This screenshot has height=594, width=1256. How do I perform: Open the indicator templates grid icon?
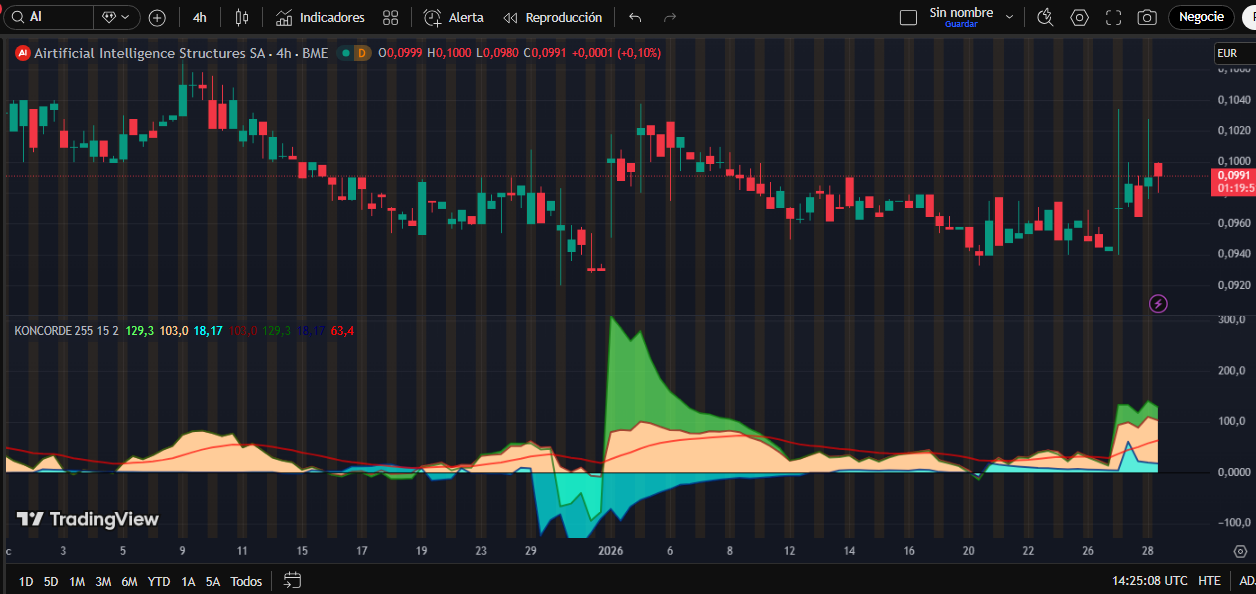(391, 17)
